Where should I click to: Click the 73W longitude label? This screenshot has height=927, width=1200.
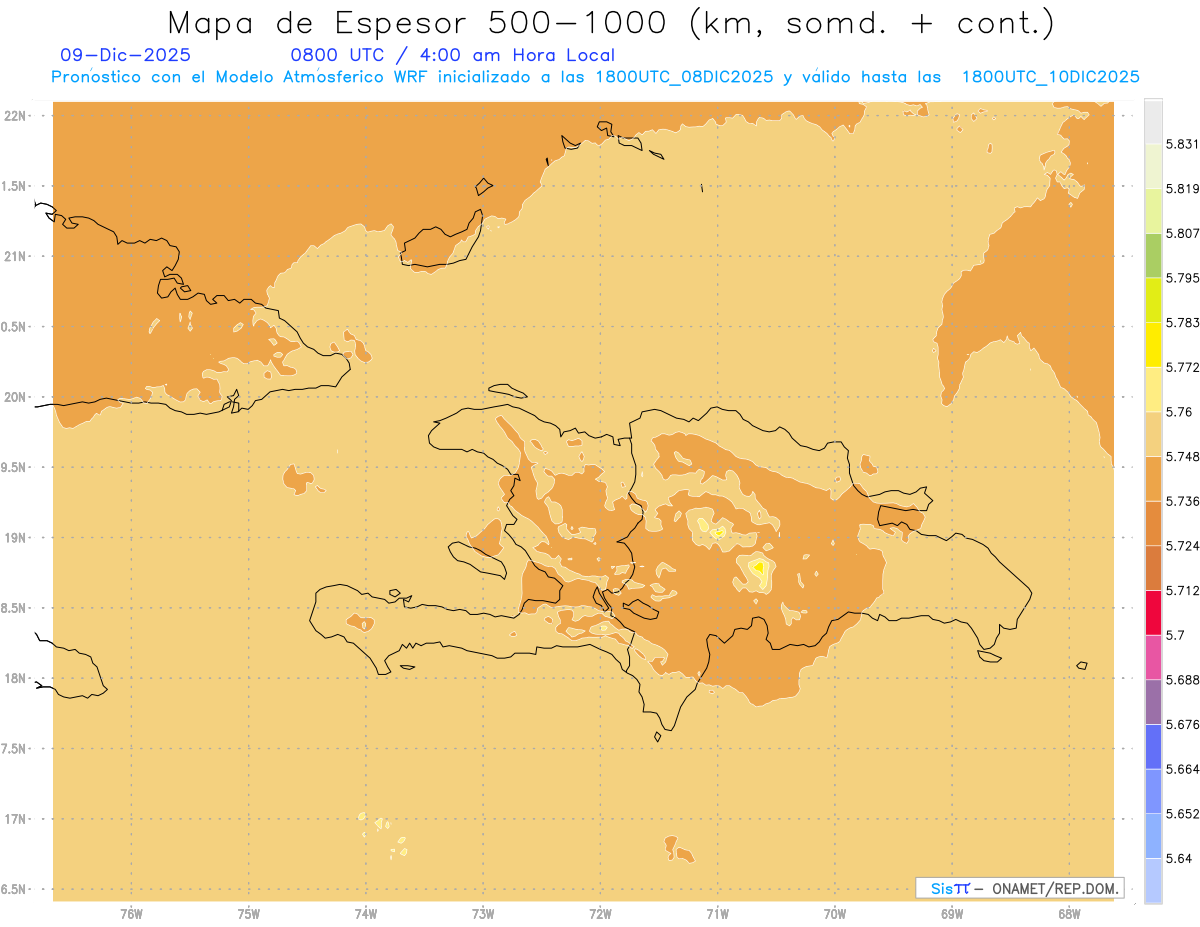tap(483, 913)
